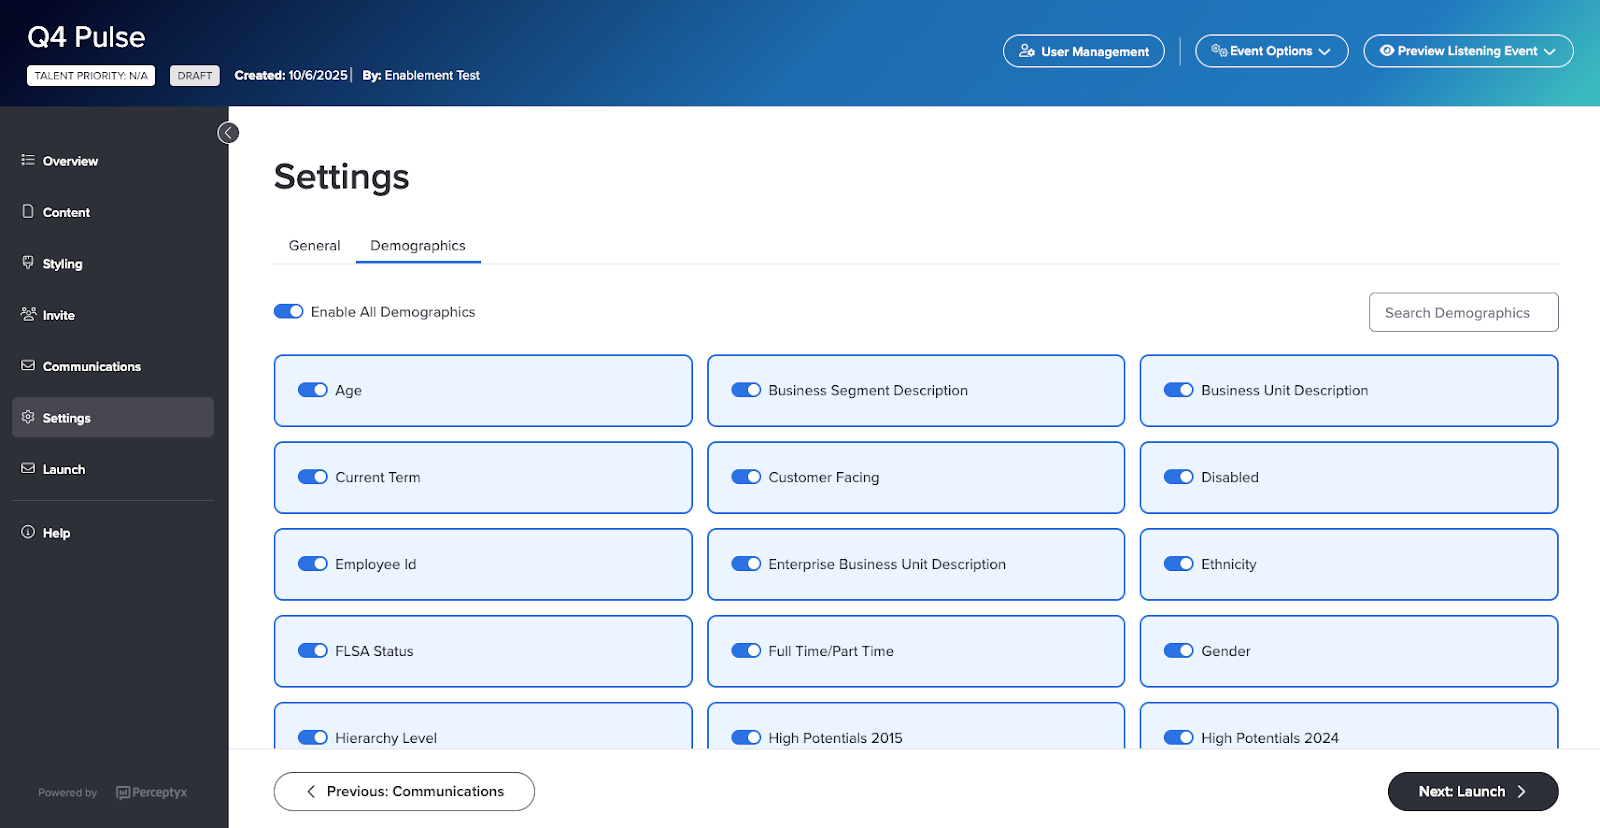Focus the Search Demographics field

click(1464, 312)
